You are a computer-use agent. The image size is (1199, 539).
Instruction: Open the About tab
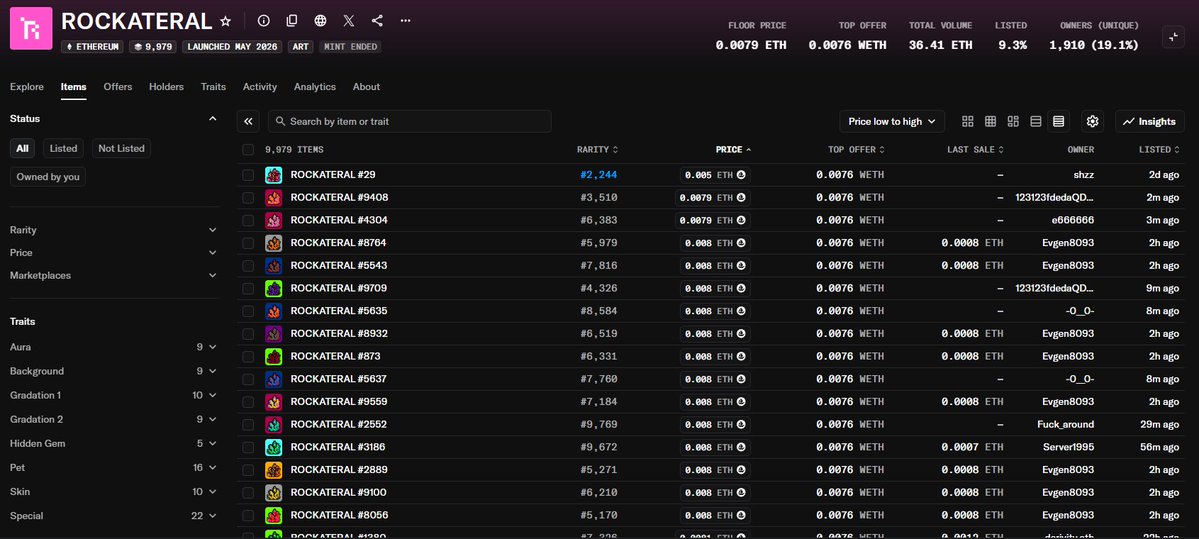366,87
